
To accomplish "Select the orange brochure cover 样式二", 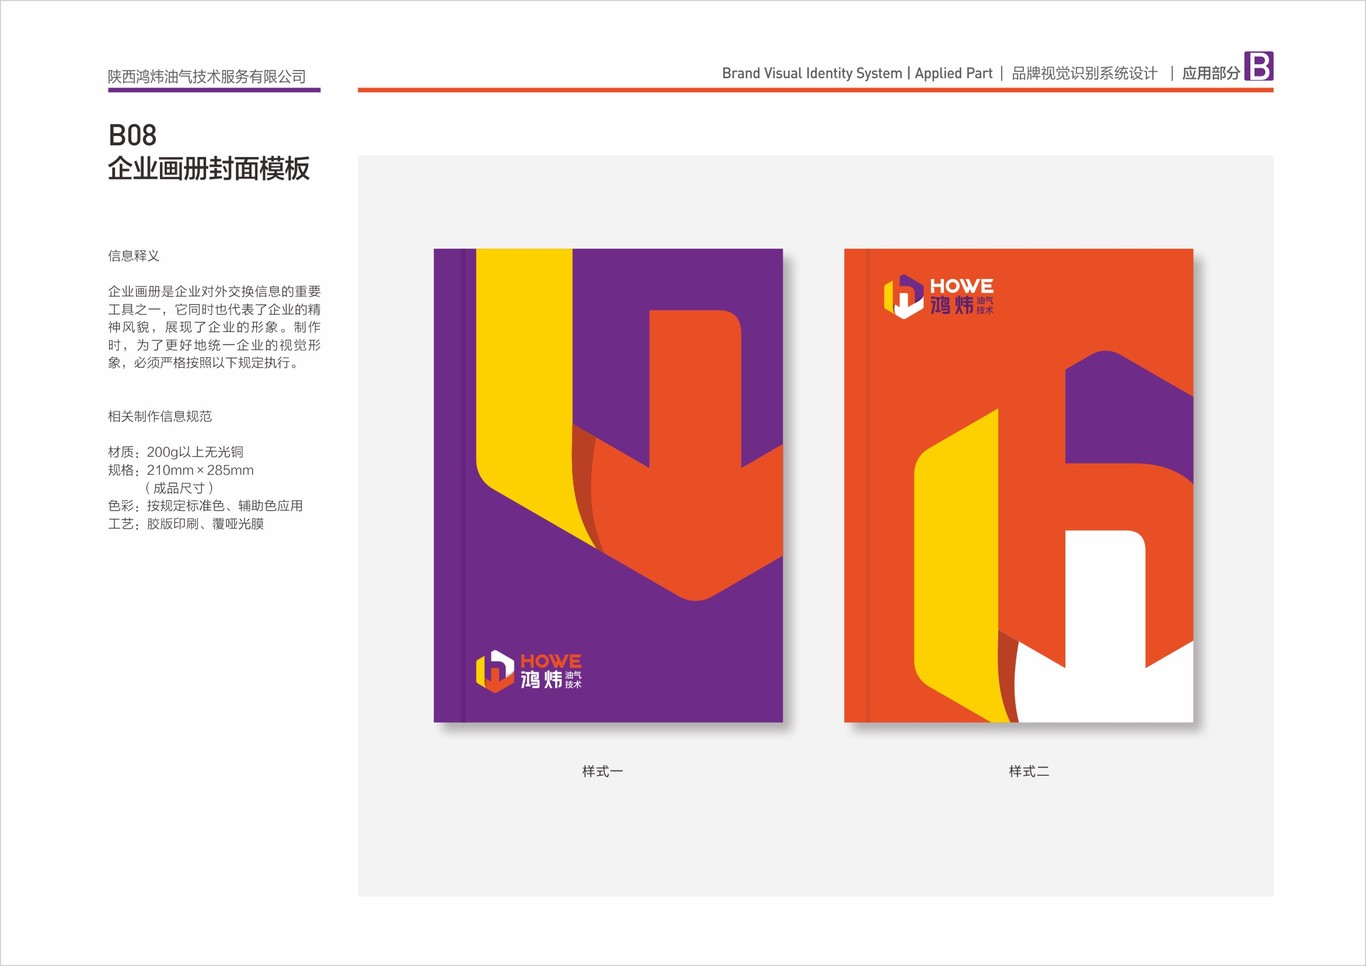I will (1019, 485).
